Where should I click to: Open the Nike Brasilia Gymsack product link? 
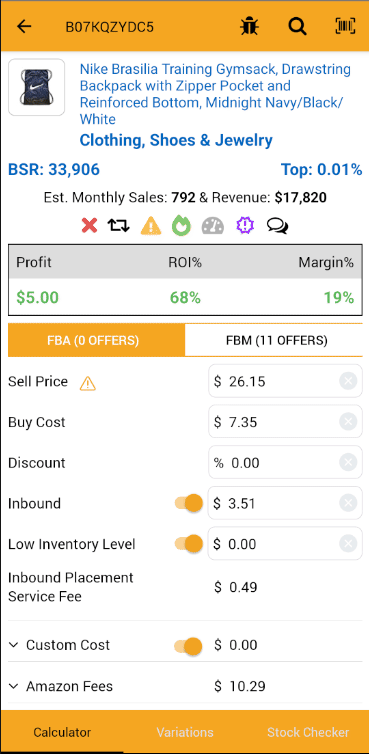(216, 94)
